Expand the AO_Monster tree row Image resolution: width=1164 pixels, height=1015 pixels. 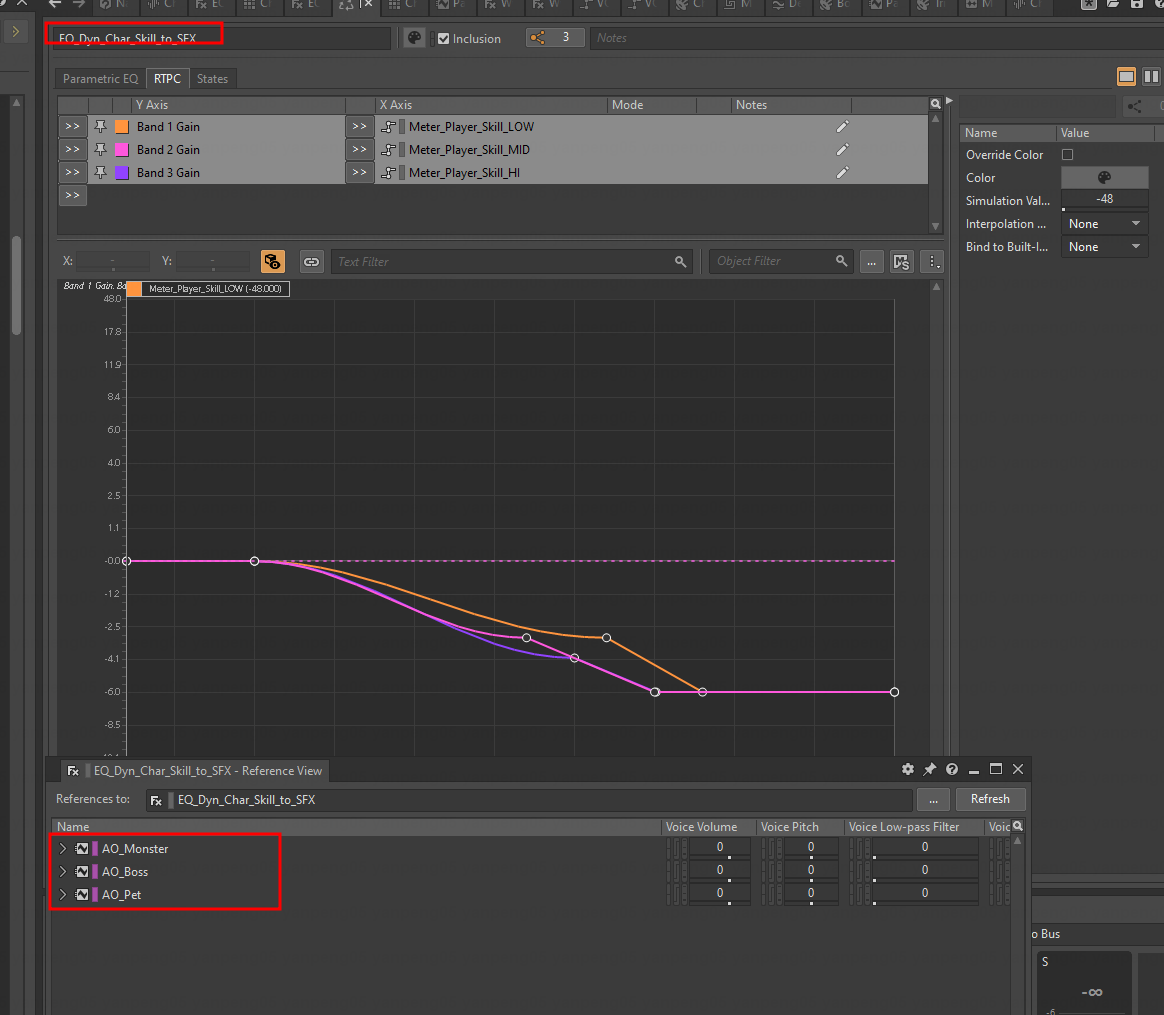pos(63,849)
